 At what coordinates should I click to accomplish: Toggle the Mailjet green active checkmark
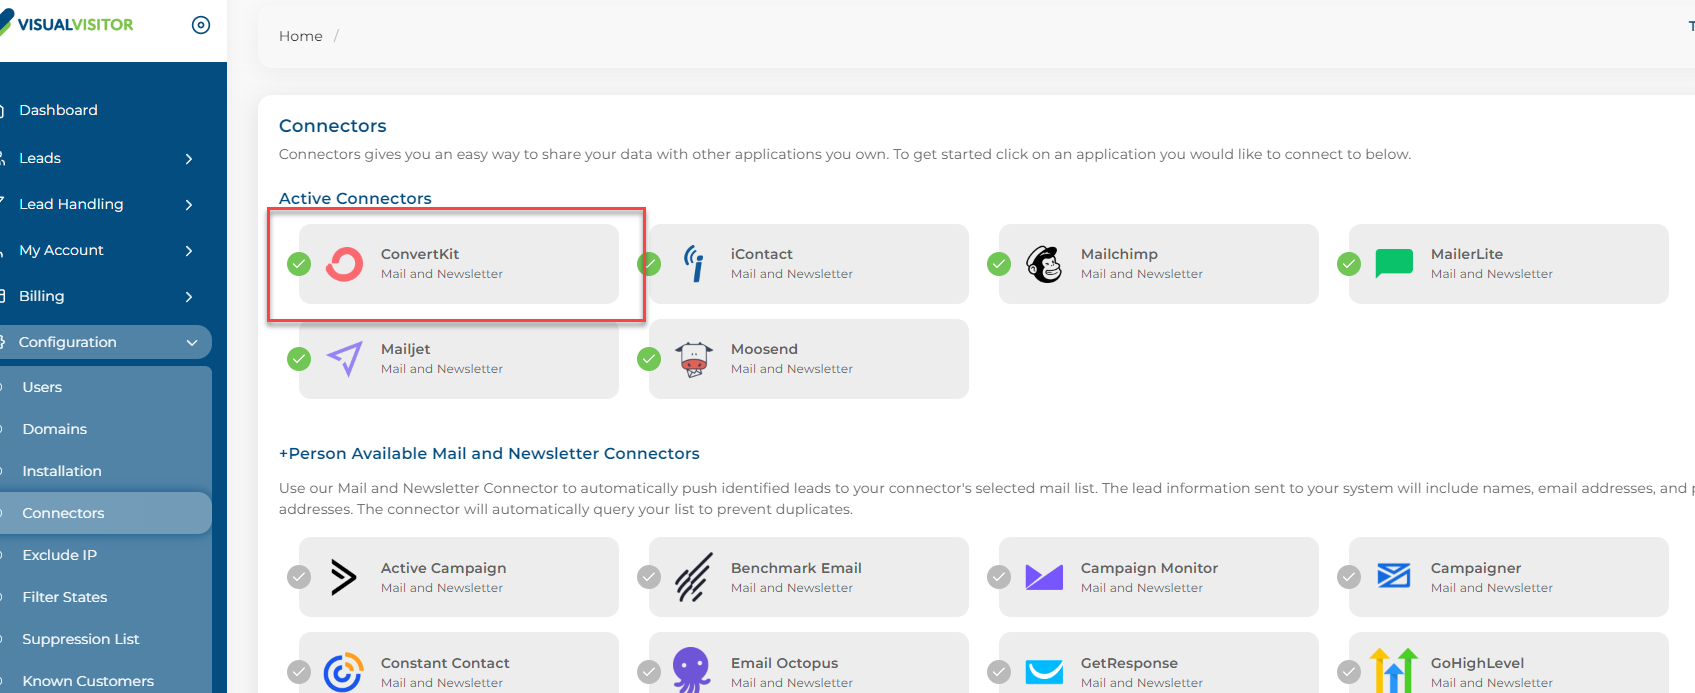299,359
